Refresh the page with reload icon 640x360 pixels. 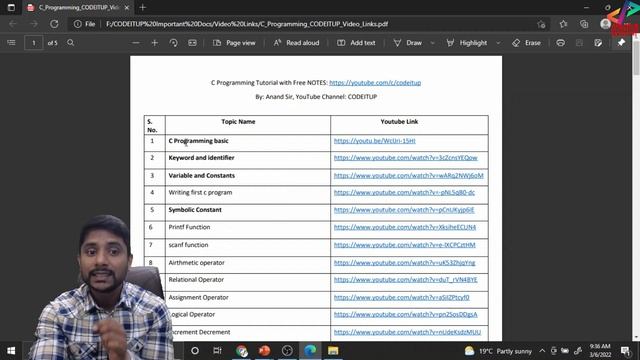tap(54, 24)
